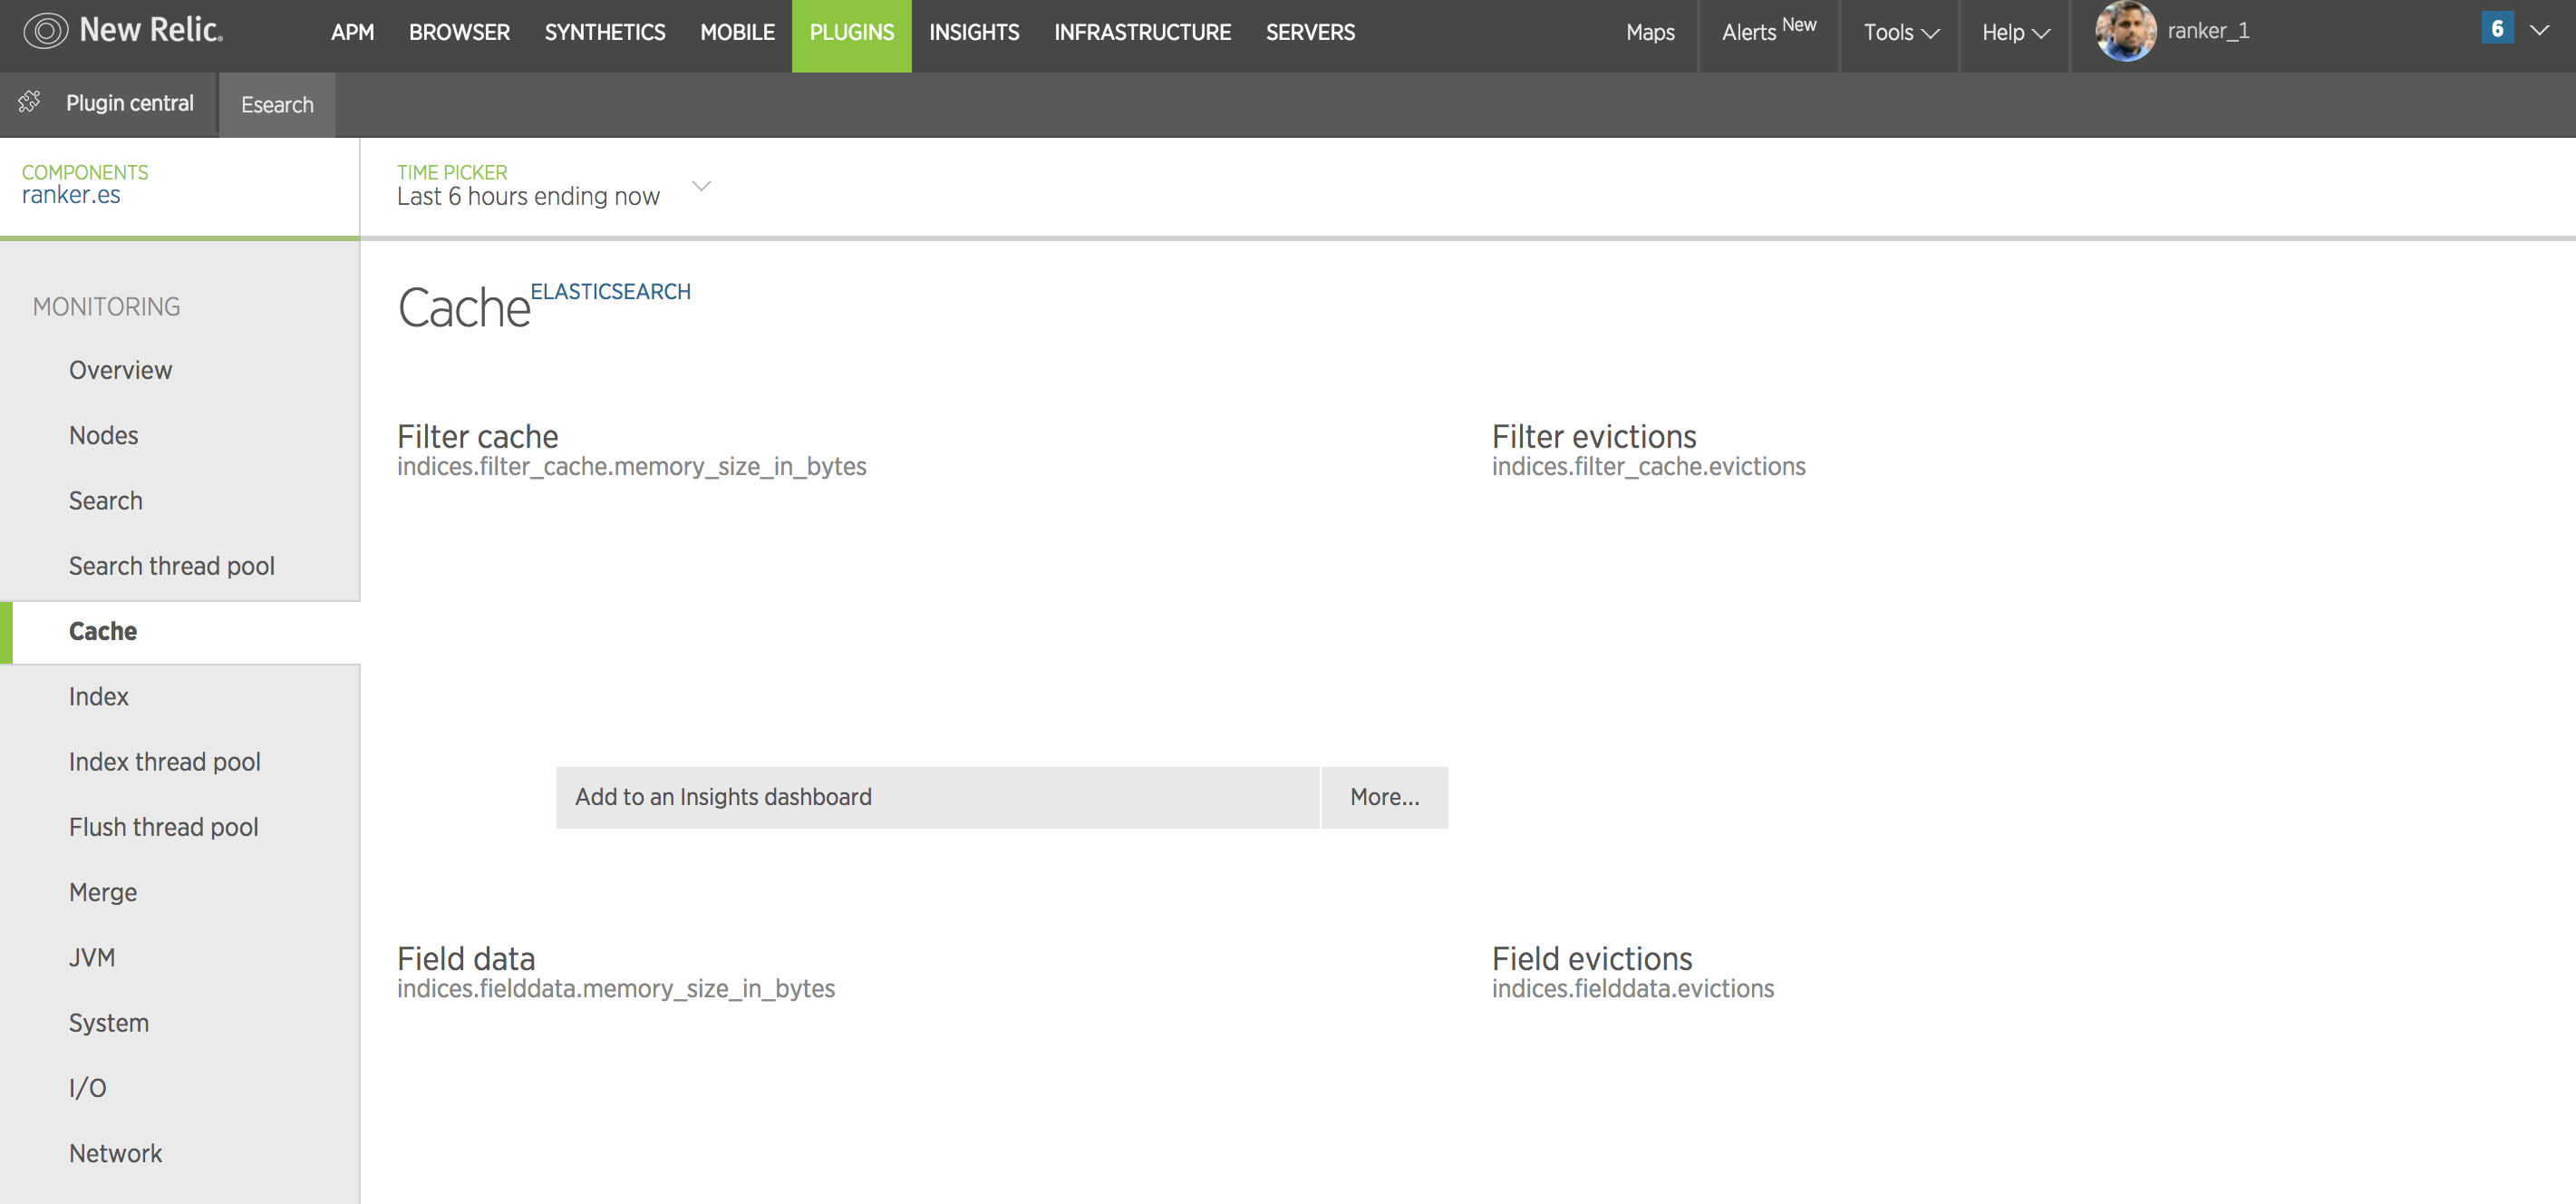This screenshot has height=1204, width=2576.
Task: Go to the INSIGHTS section
Action: tap(973, 33)
